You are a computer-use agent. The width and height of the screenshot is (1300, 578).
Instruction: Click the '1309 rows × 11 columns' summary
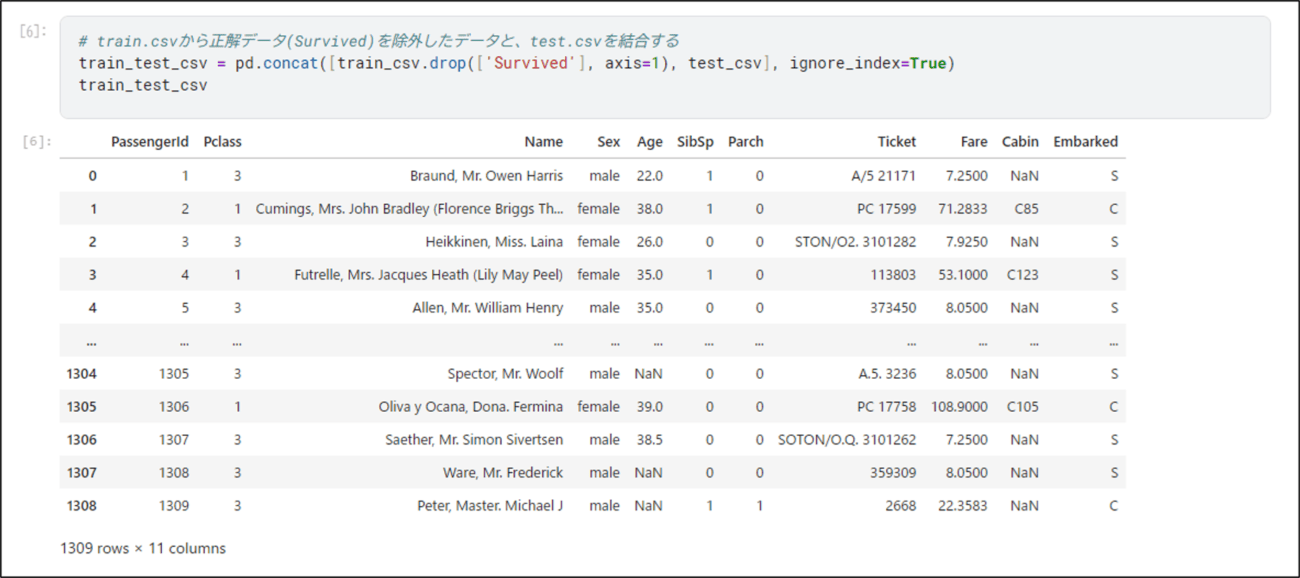coord(143,548)
